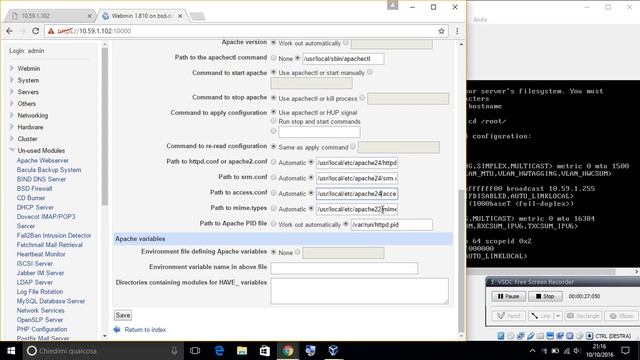Screen dimensions: 640x360
Task: Open the Windows Start menu
Action: [x=11, y=351]
